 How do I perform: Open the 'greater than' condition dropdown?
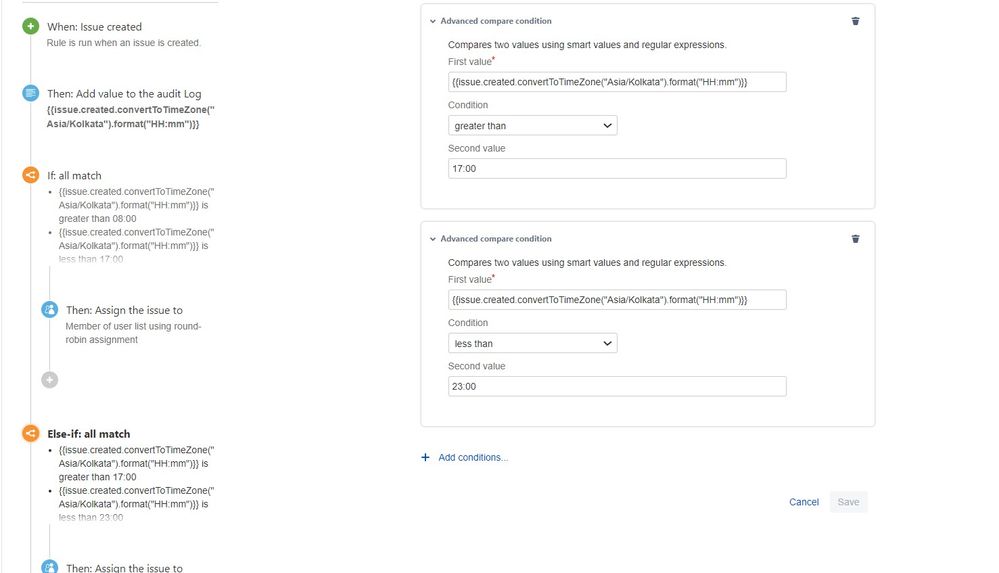coord(533,126)
